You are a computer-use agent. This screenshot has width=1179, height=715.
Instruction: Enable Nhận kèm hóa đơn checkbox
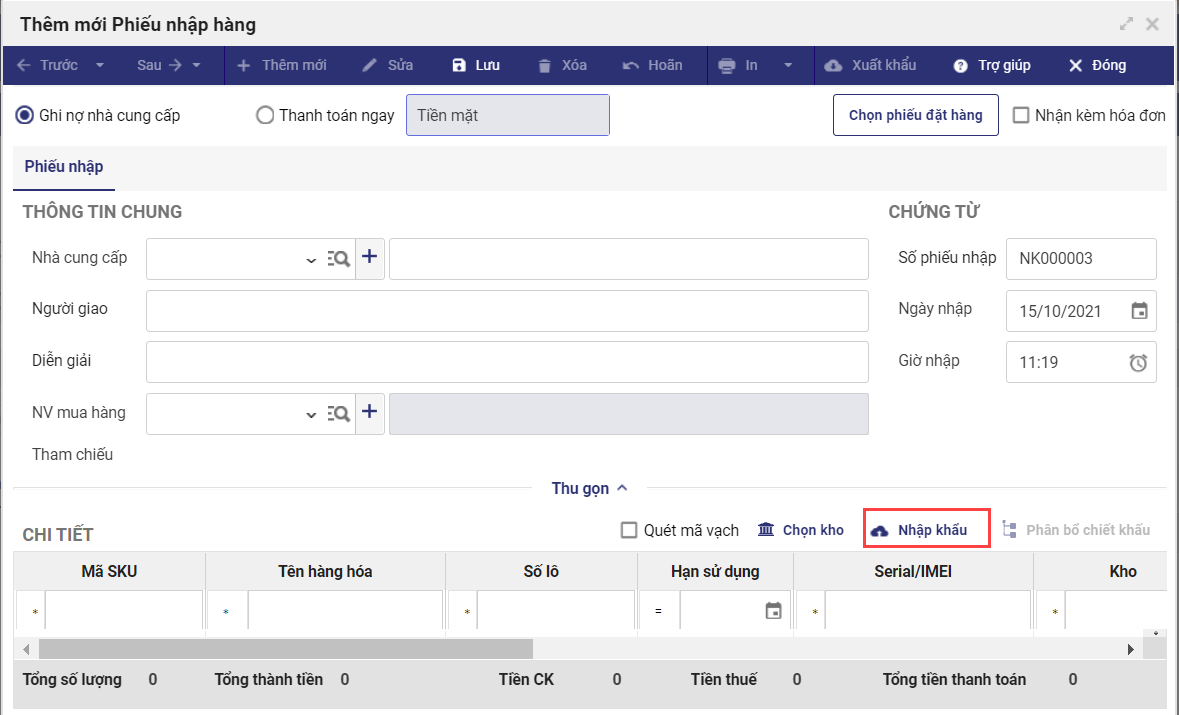[1021, 115]
